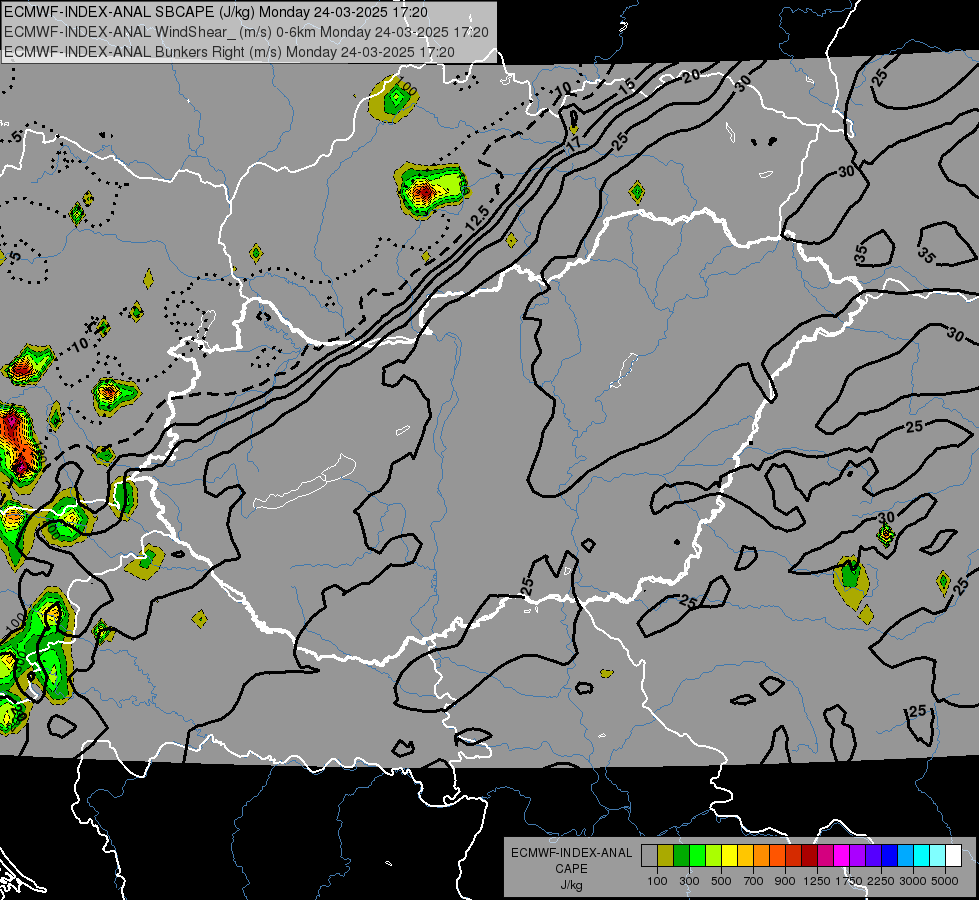Viewport: 979px width, 900px height.
Task: Pick the lime yellow-green legend swatch
Action: [x=714, y=856]
